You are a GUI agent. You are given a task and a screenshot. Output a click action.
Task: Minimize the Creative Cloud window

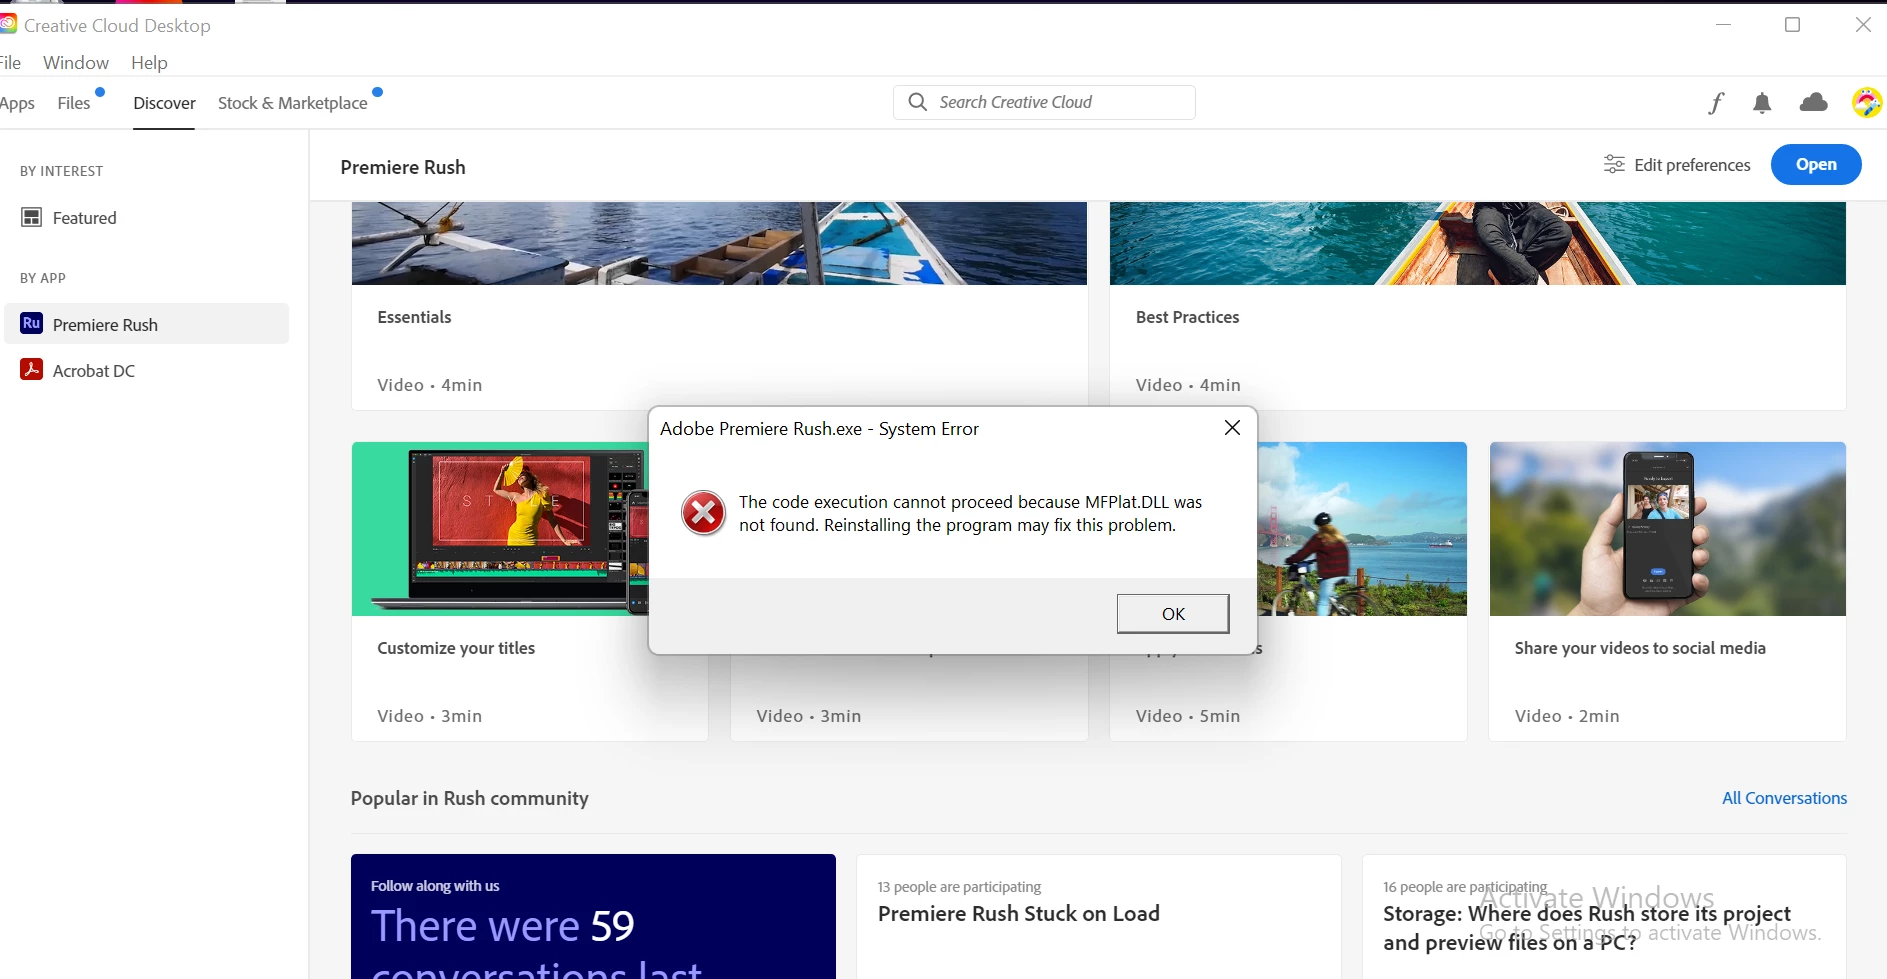tap(1723, 25)
